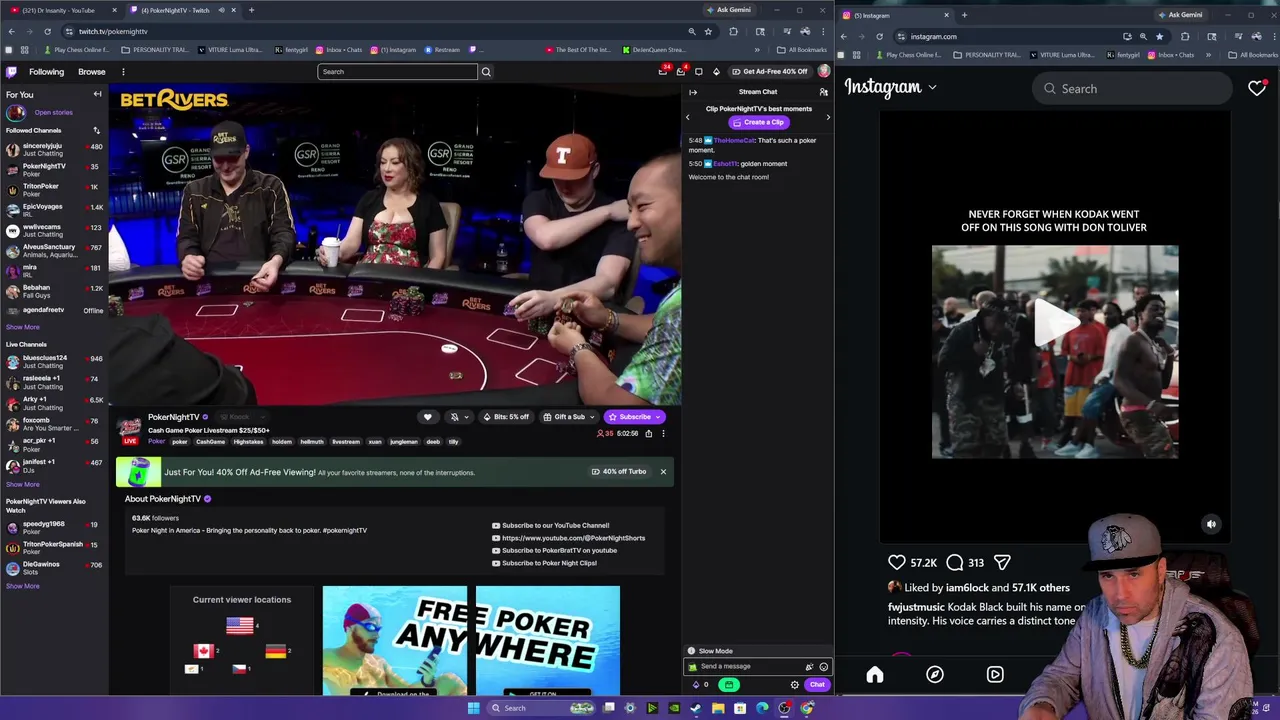Click Create a Clip button
Image resolution: width=1280 pixels, height=720 pixels.
[x=757, y=122]
